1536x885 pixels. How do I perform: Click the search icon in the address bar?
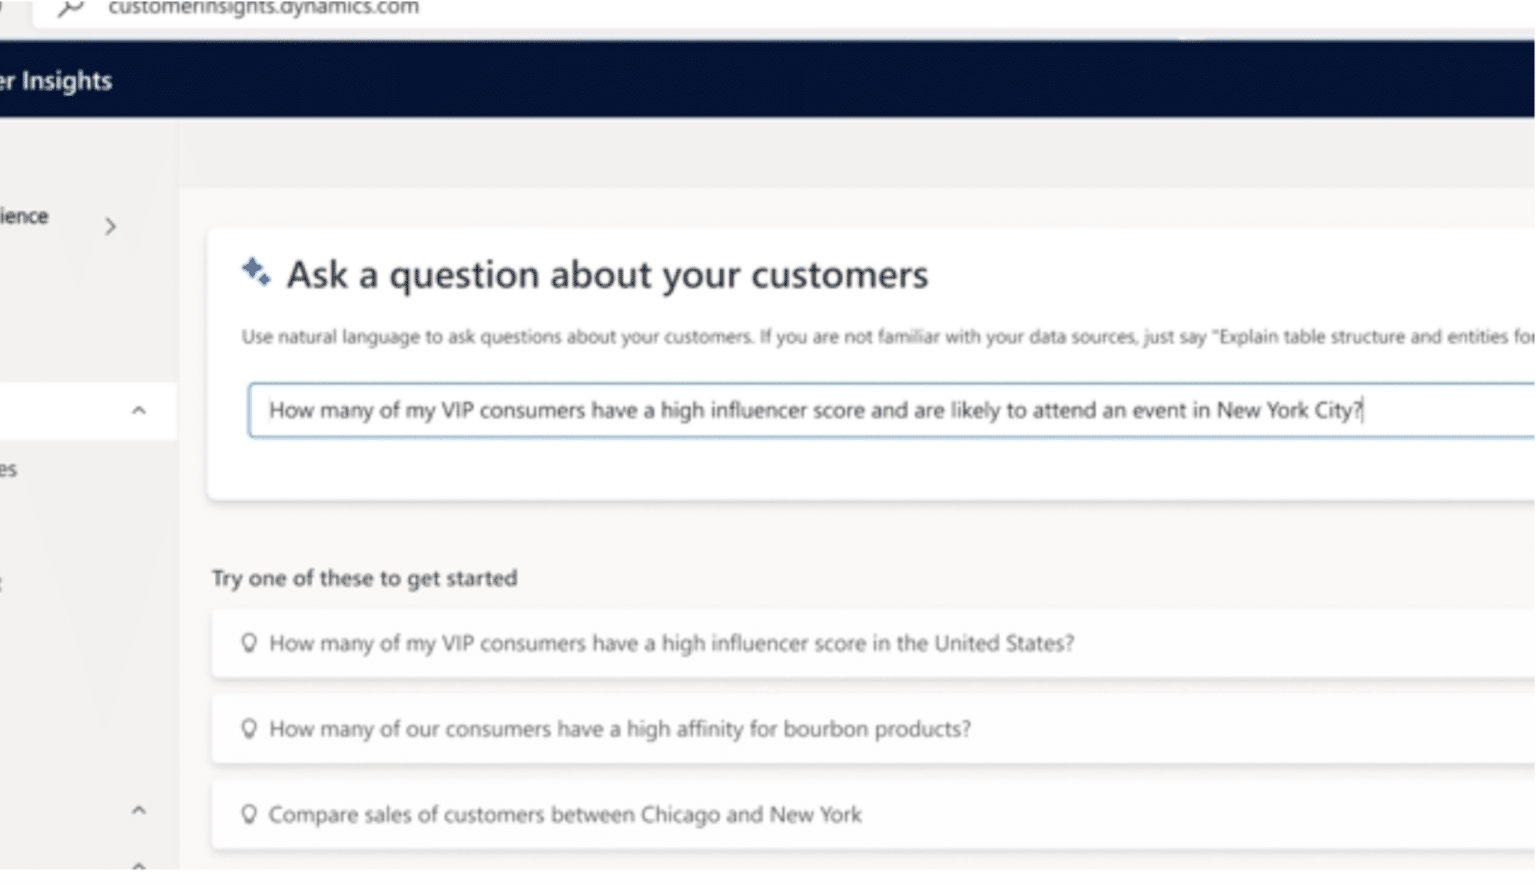coord(70,9)
